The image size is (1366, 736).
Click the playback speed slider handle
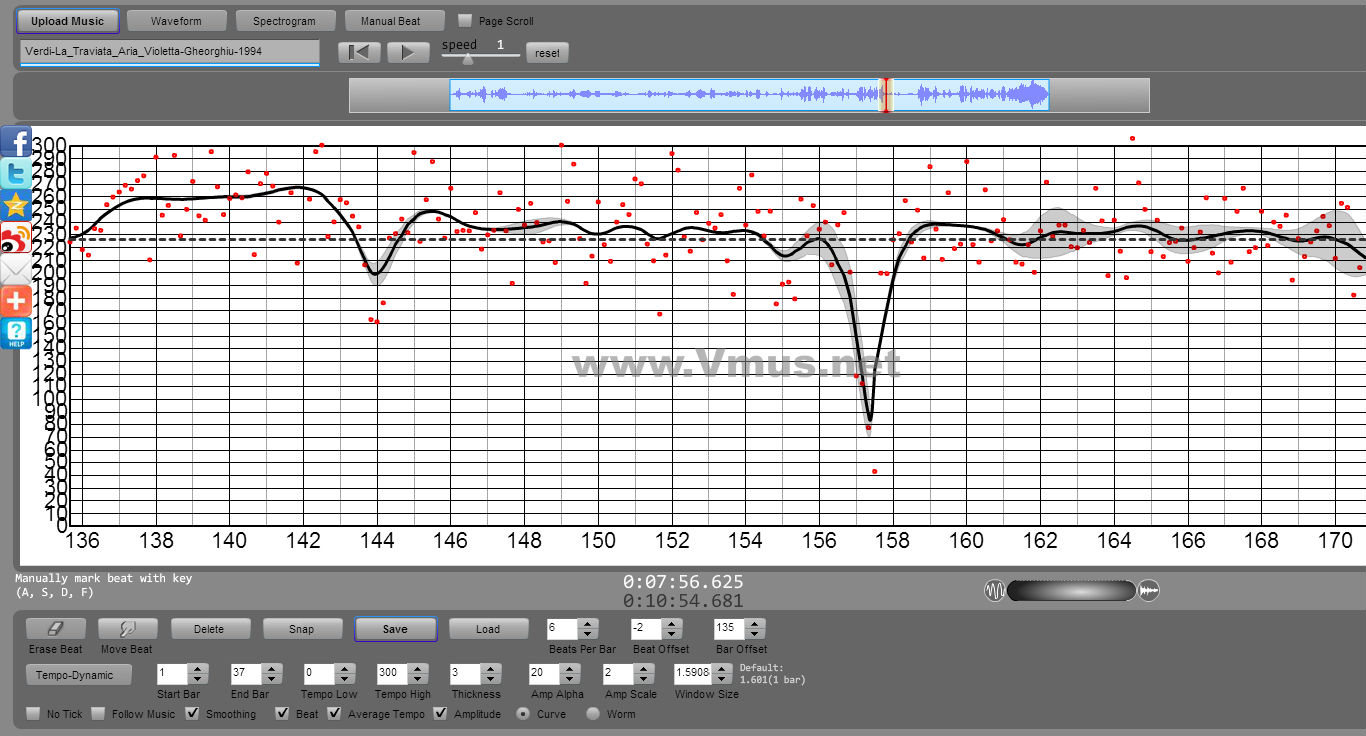tap(467, 58)
